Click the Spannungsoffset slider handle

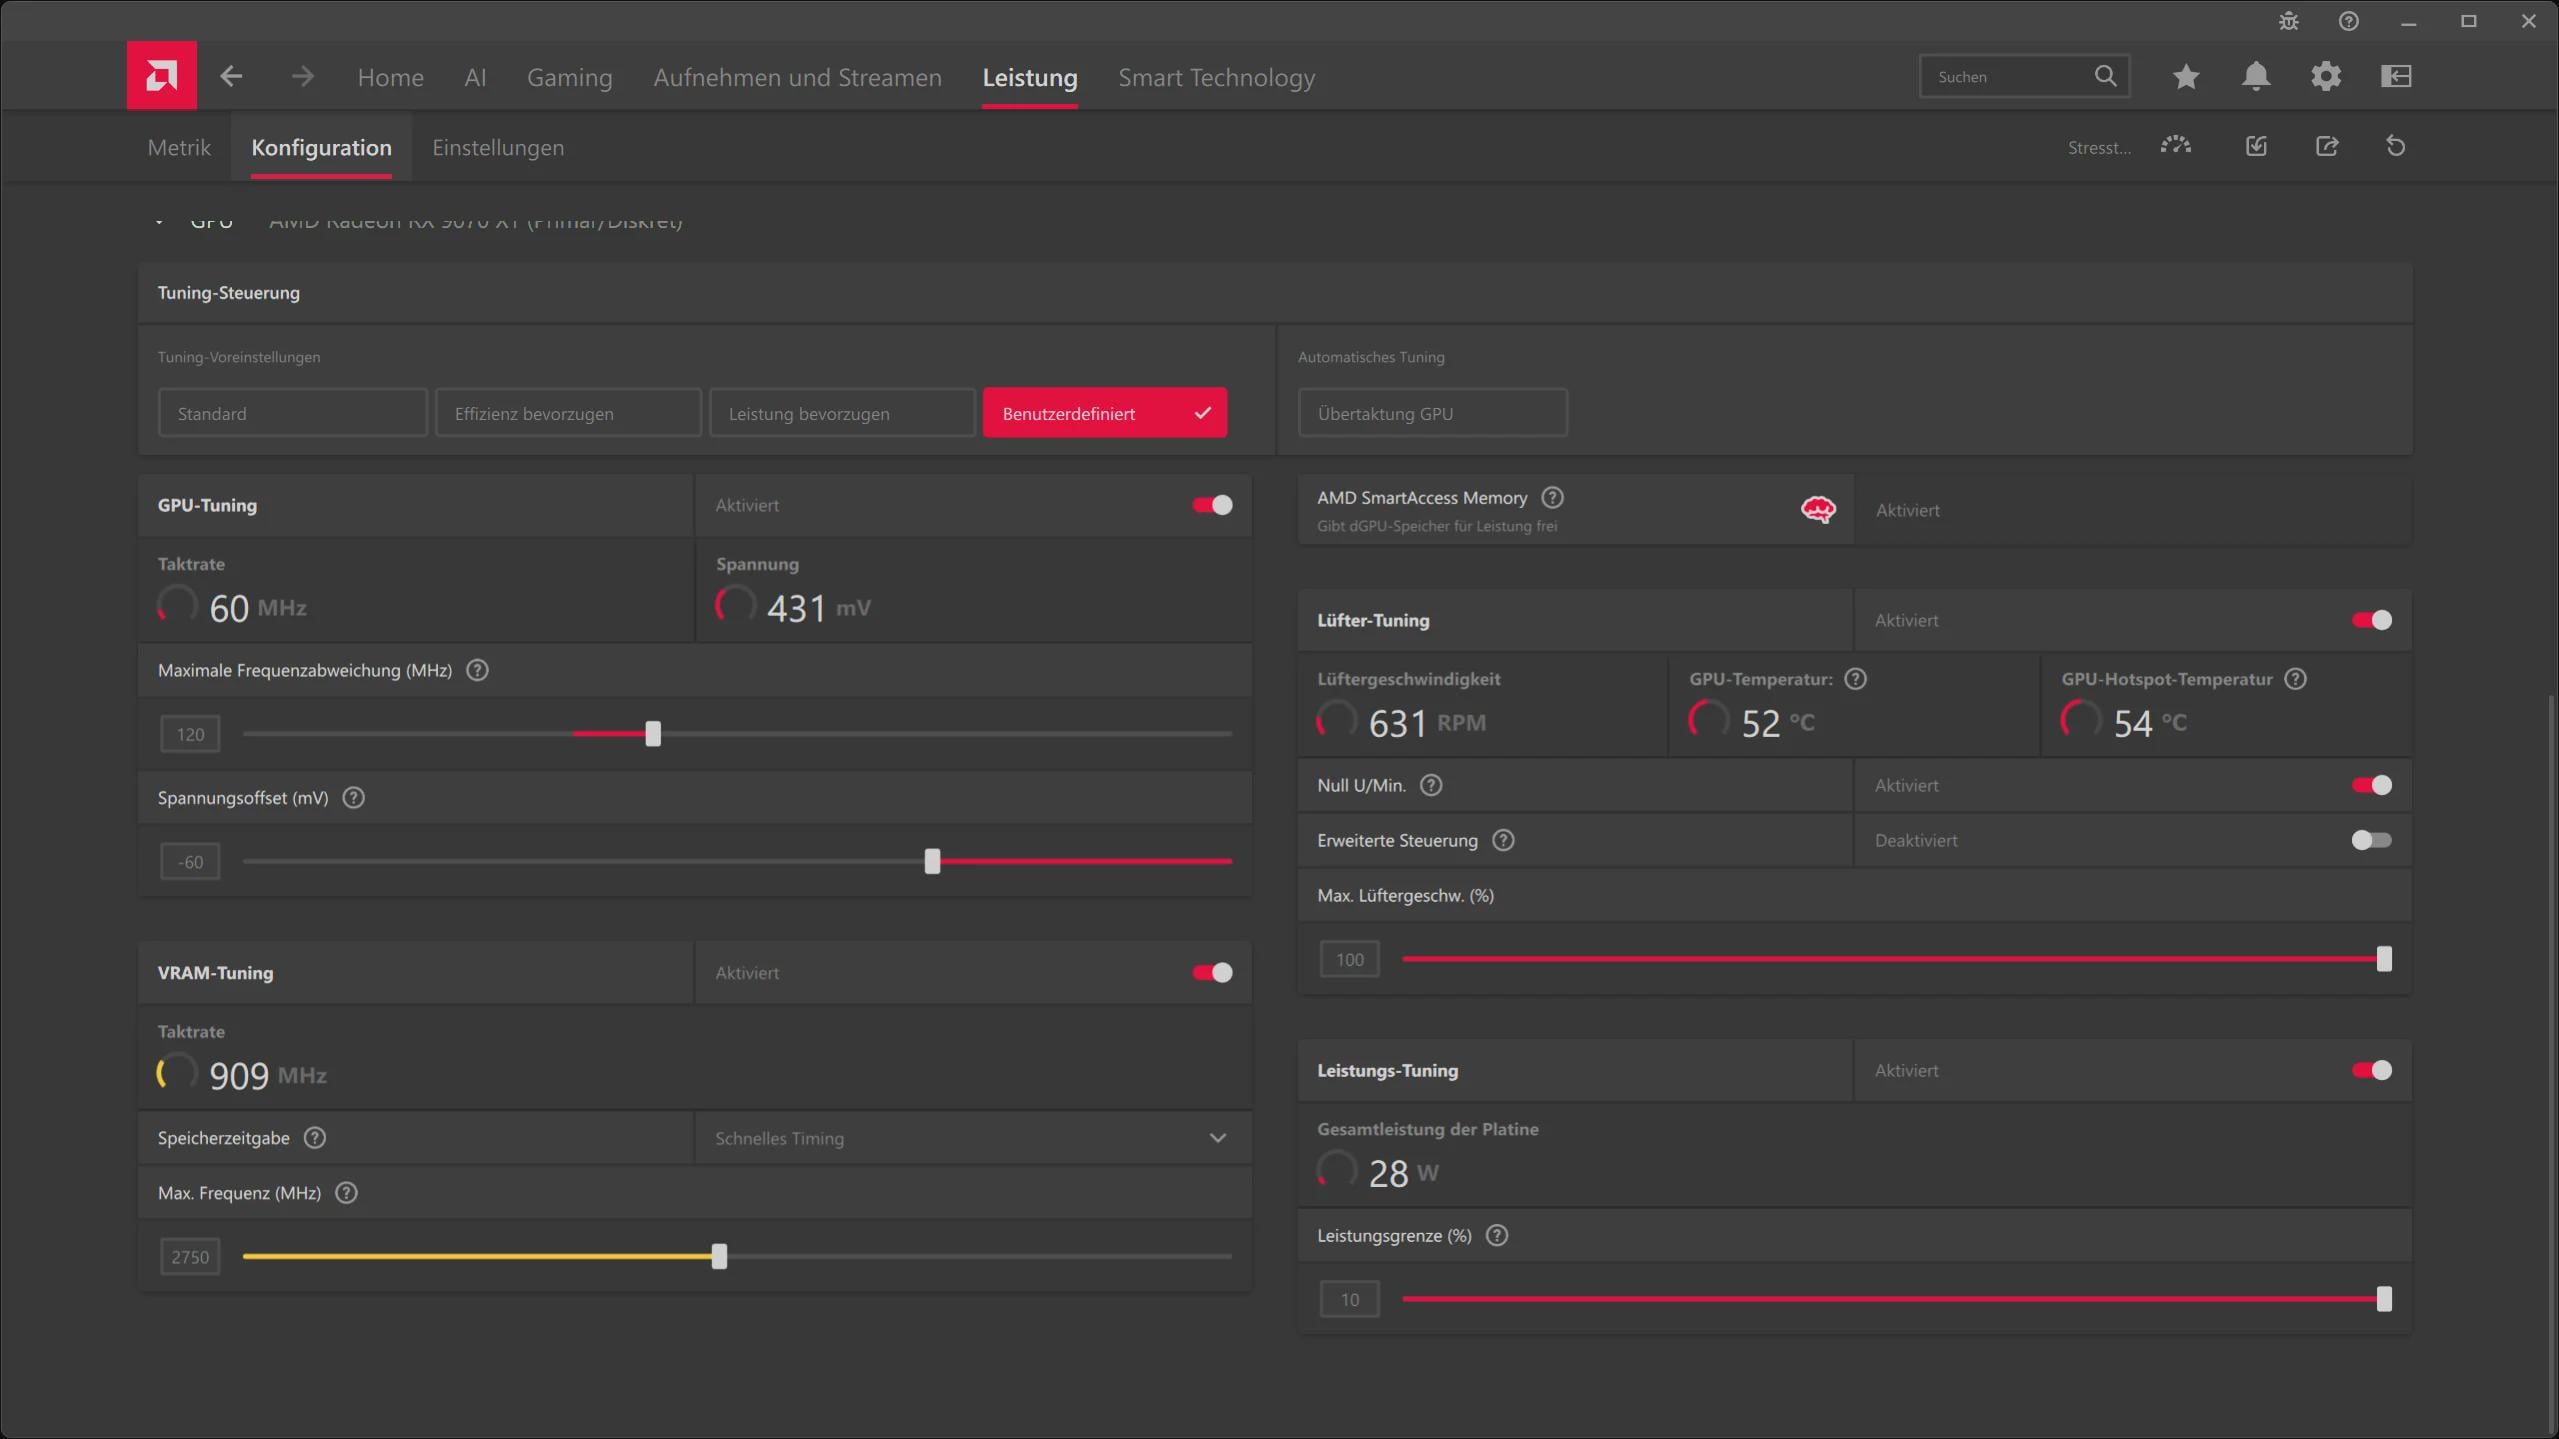click(932, 861)
